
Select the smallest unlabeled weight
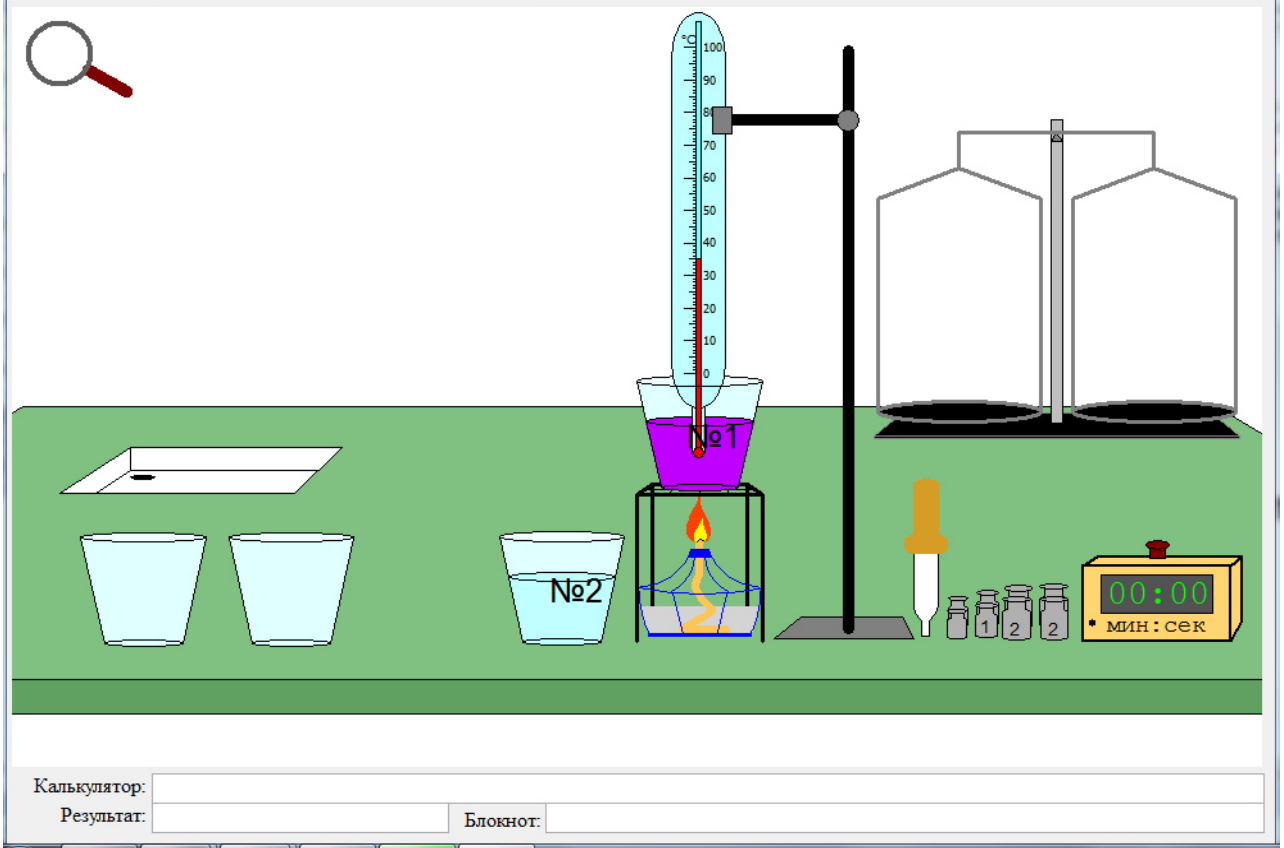point(957,618)
